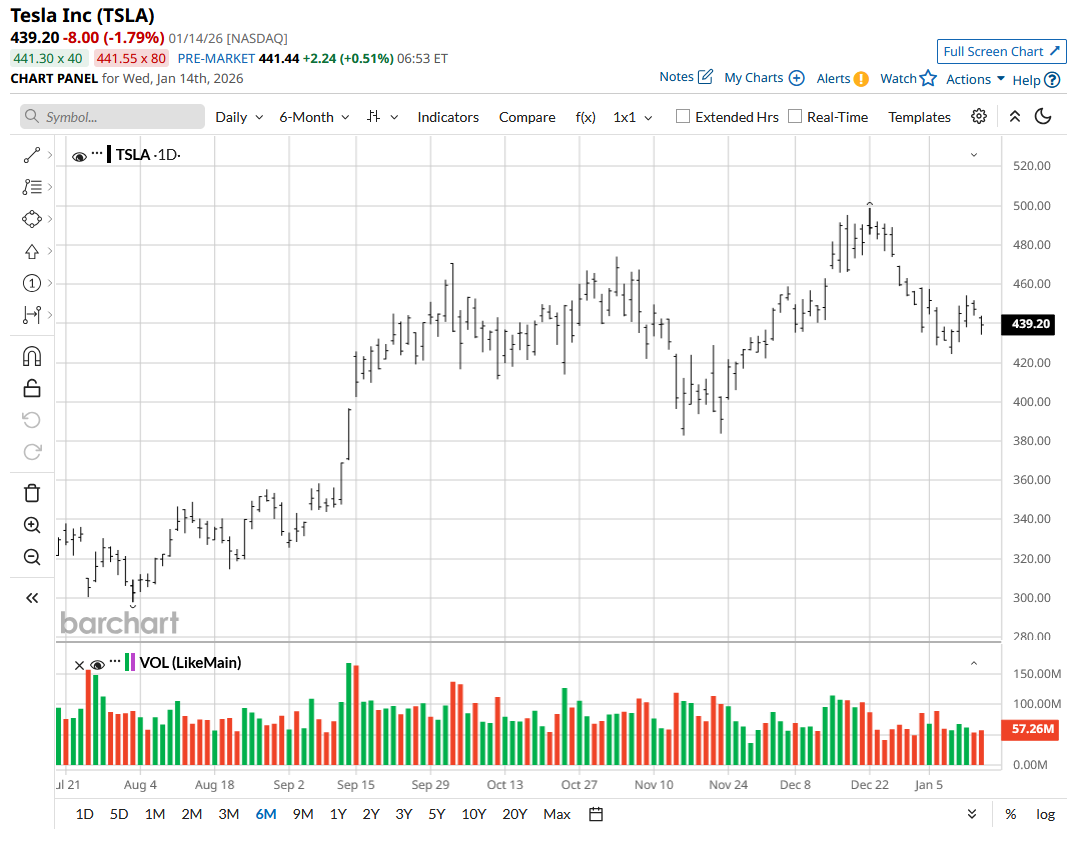
Task: Switch to dark mode moon icon
Action: pos(1043,117)
